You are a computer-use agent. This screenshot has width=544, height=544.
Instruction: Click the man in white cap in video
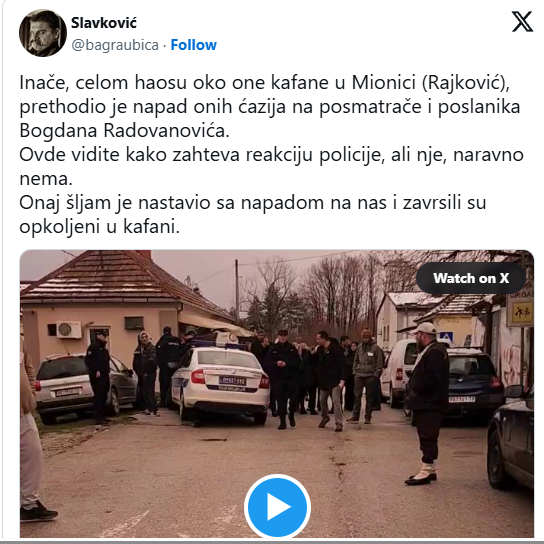click(x=426, y=403)
